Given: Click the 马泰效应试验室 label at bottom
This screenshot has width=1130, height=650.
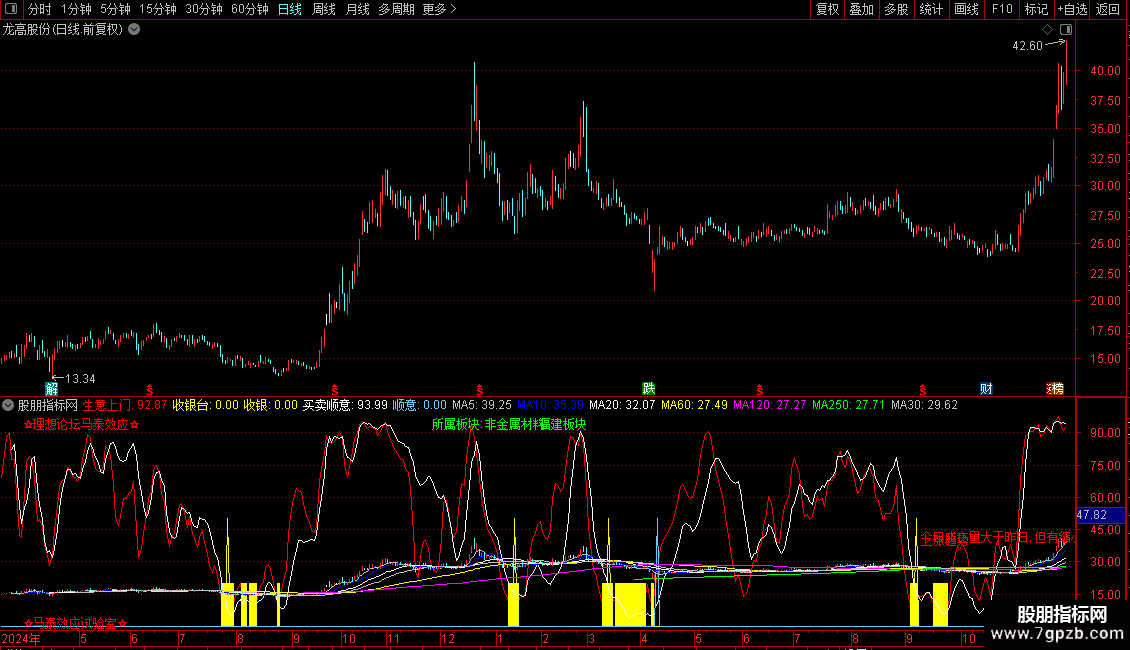Looking at the screenshot, I should [76, 623].
